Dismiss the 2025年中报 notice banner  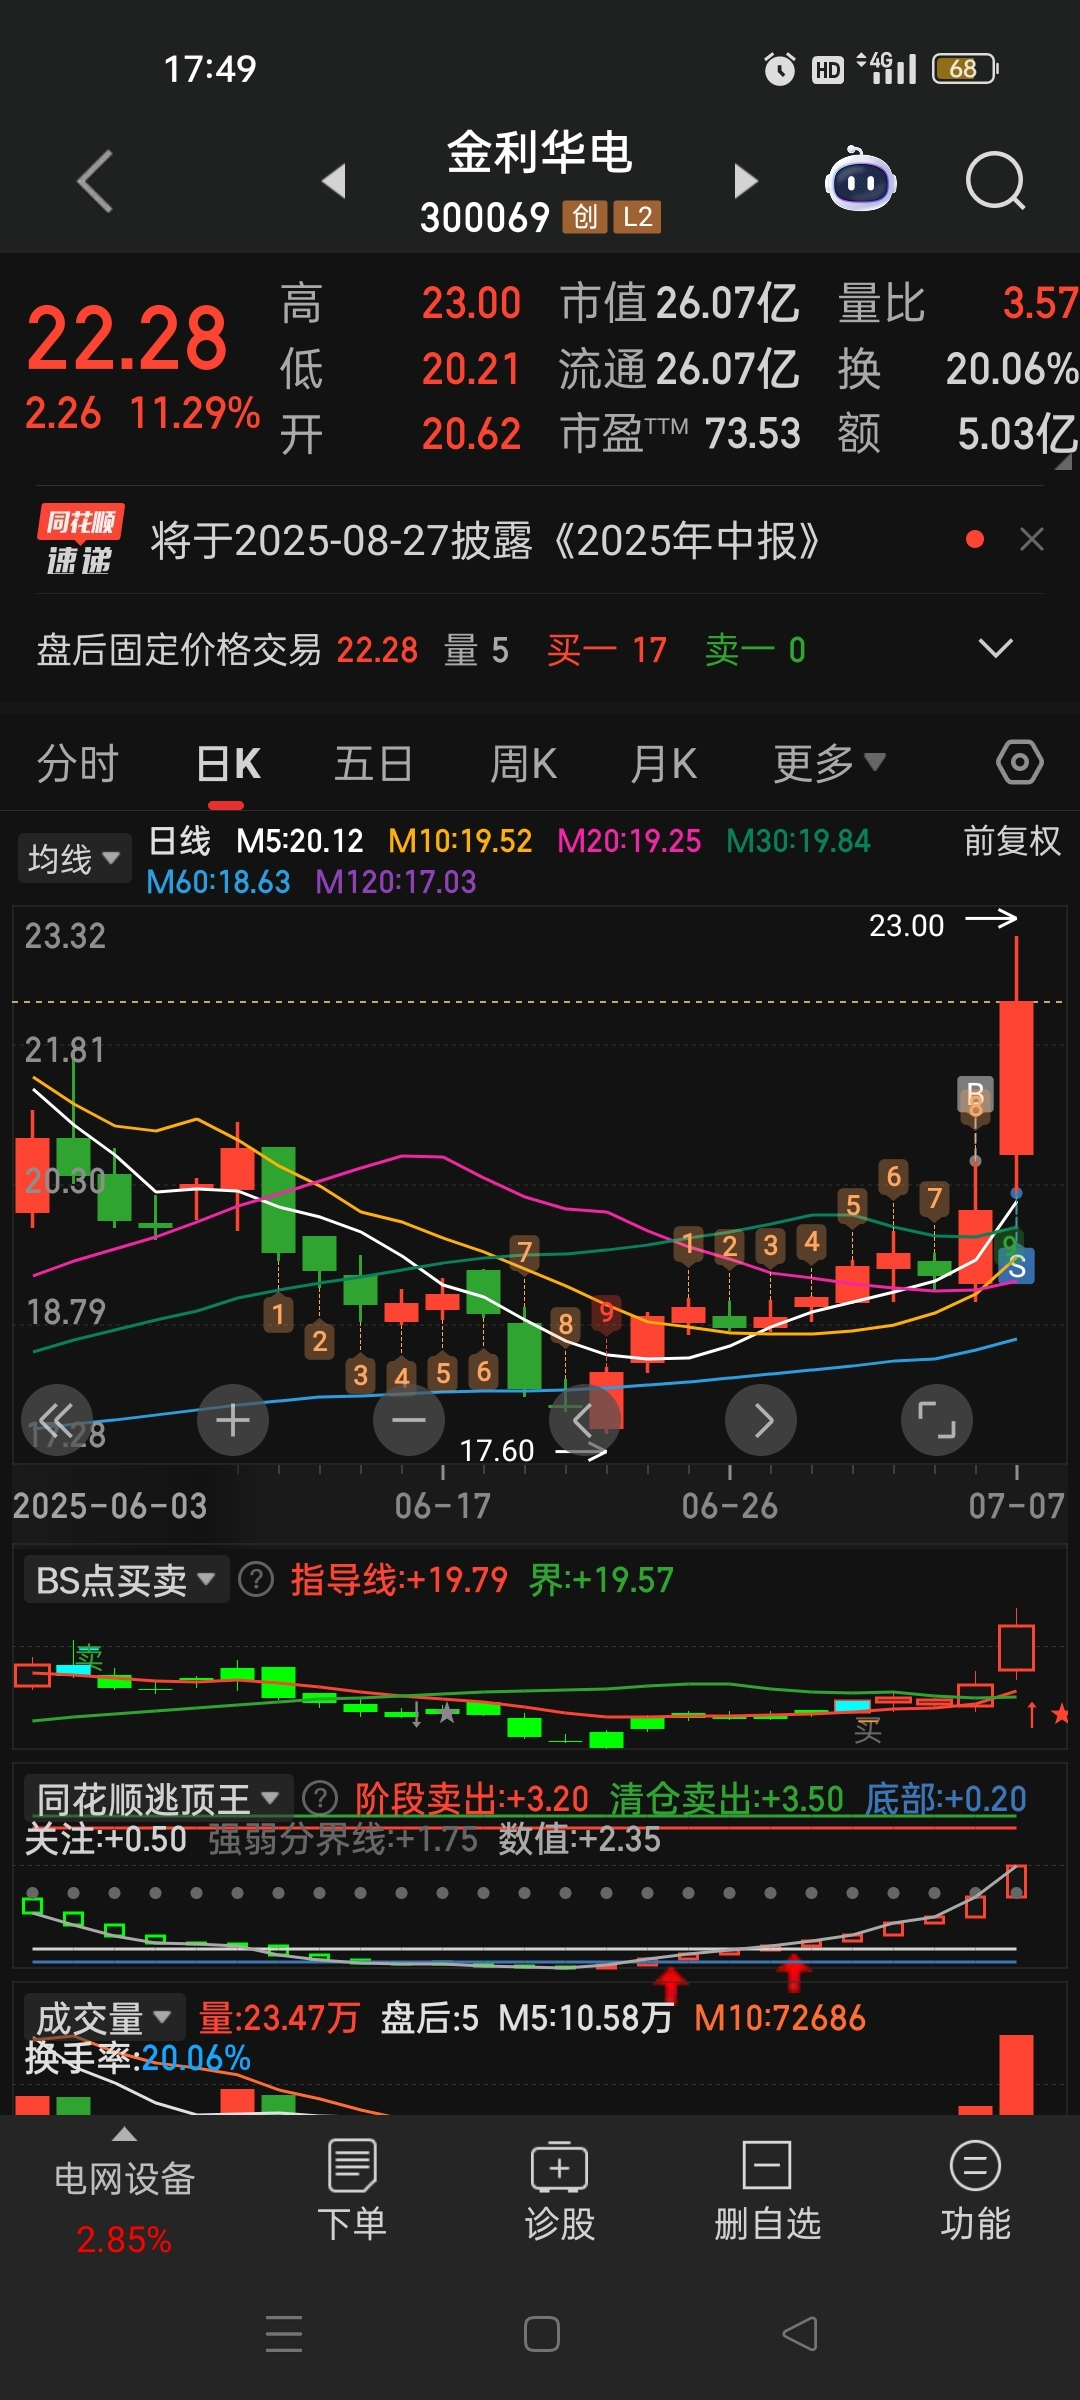click(x=1032, y=540)
